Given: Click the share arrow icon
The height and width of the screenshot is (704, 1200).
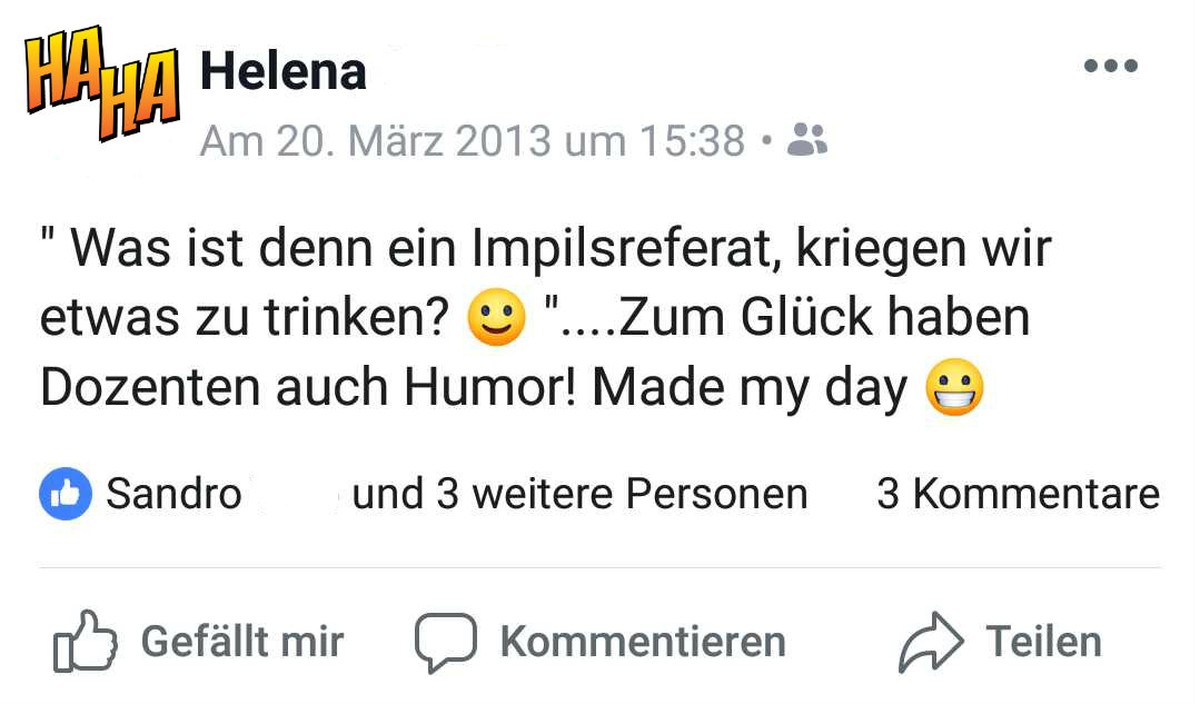Looking at the screenshot, I should (x=931, y=642).
